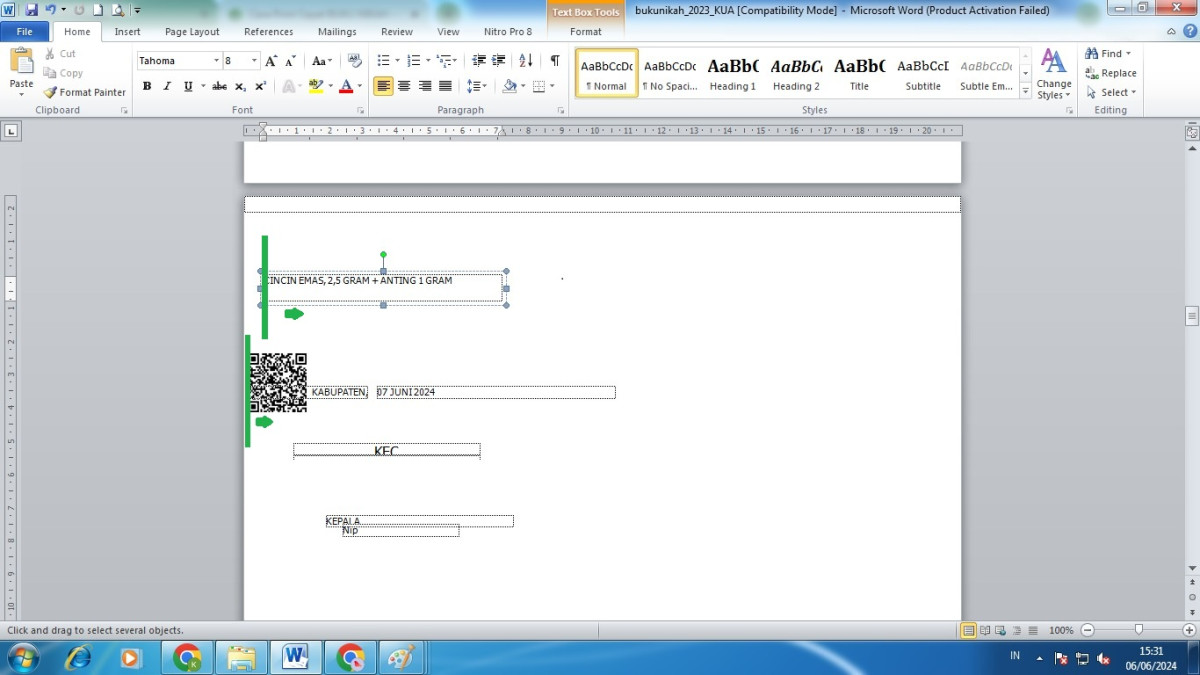
Task: Click the Save icon in Quick Access toolbar
Action: coord(31,10)
